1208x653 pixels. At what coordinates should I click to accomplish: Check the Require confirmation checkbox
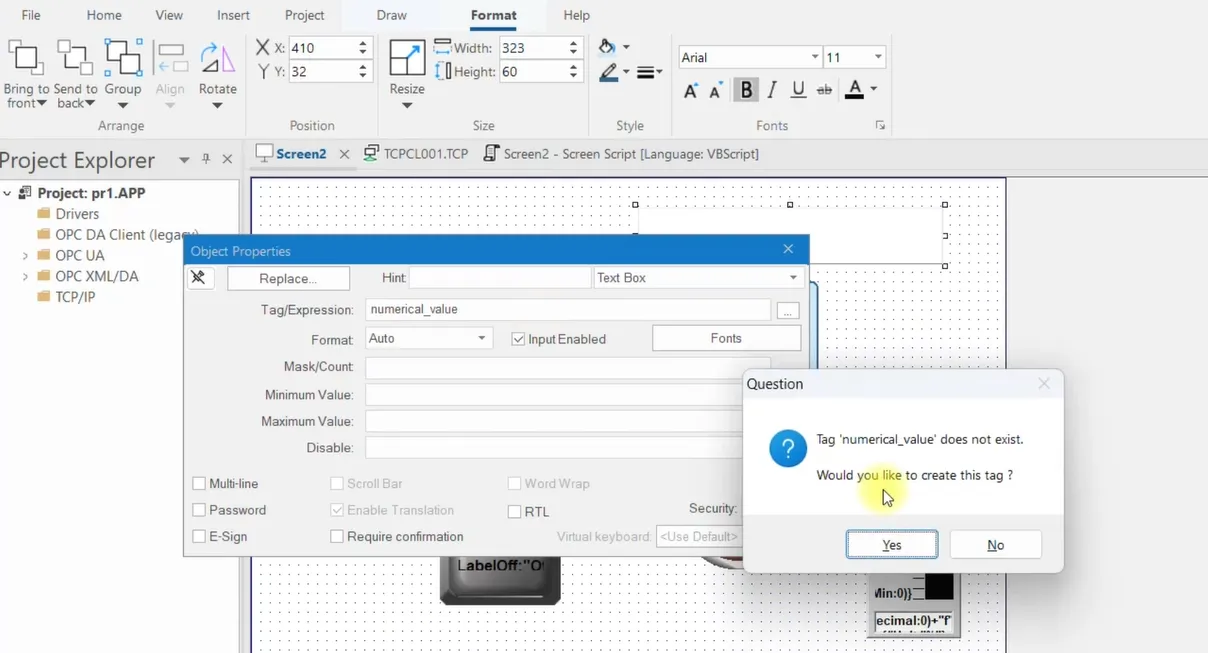coord(337,537)
